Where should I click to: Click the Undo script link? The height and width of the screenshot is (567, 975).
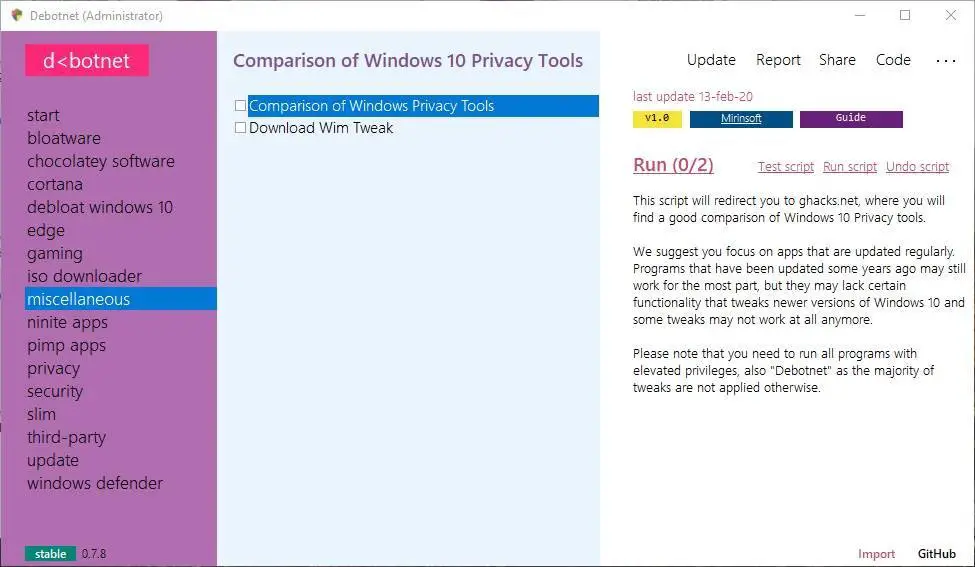917,167
